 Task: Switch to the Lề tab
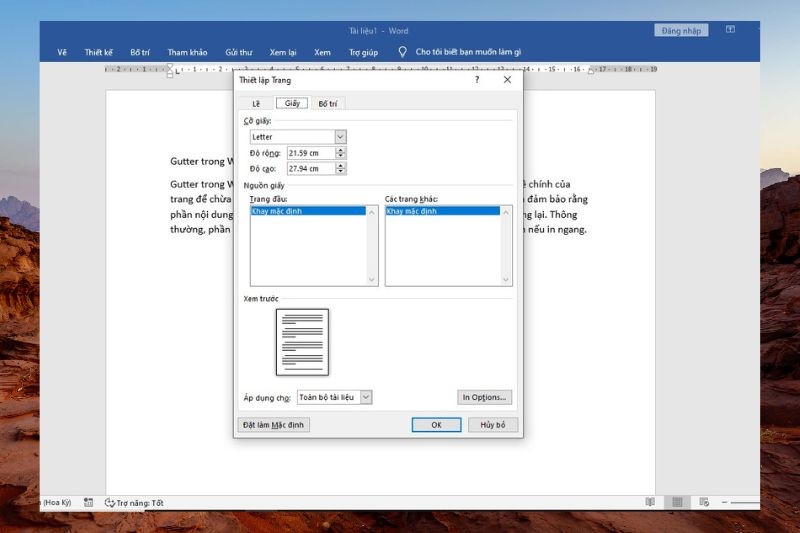point(256,103)
